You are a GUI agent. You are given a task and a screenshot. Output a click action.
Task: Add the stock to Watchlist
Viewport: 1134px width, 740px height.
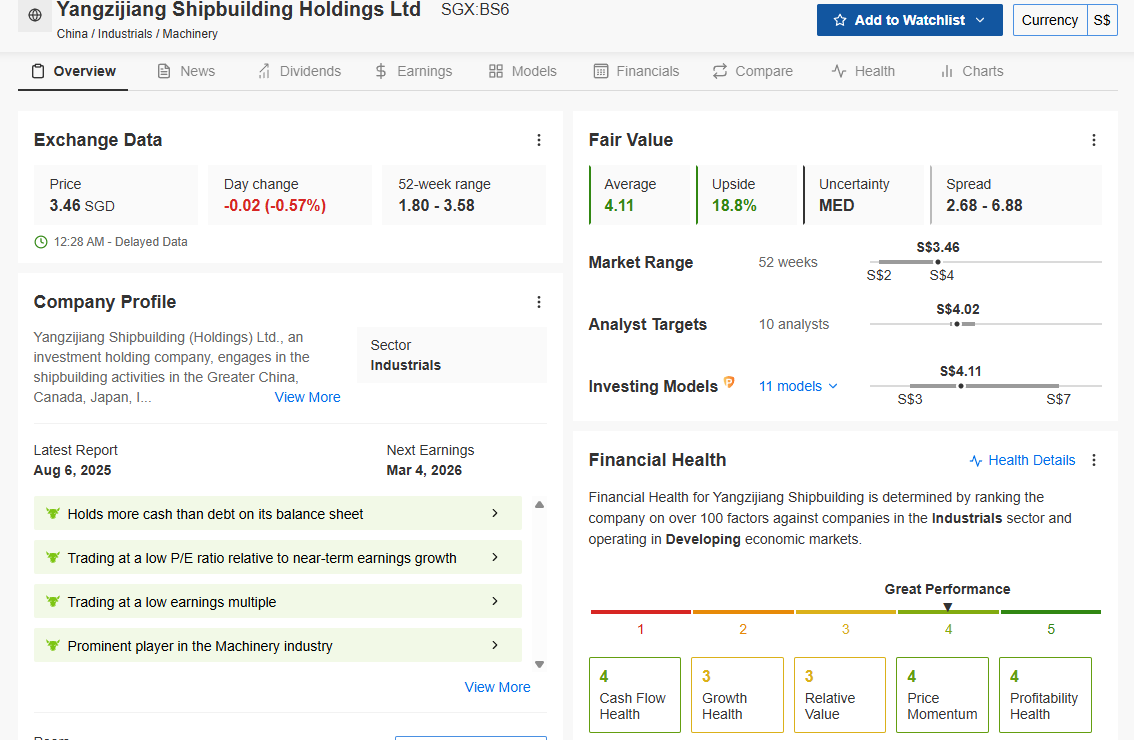909,20
